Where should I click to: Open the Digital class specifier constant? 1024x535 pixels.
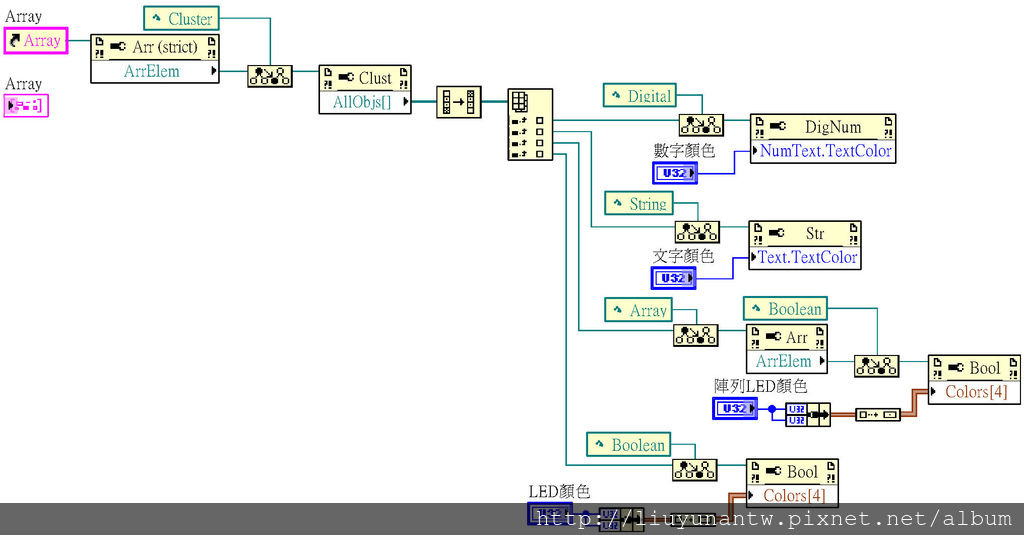[640, 96]
